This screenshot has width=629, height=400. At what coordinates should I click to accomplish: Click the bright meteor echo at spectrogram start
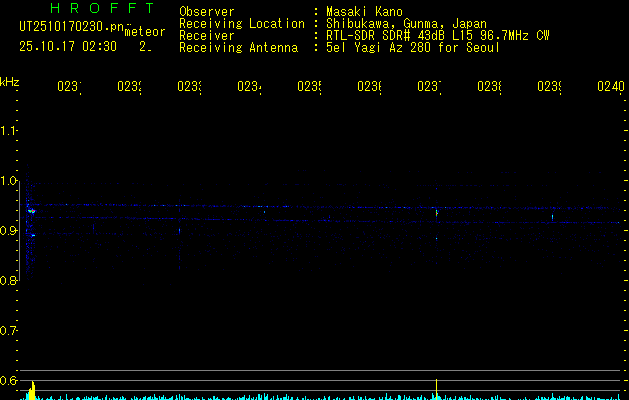click(x=31, y=211)
